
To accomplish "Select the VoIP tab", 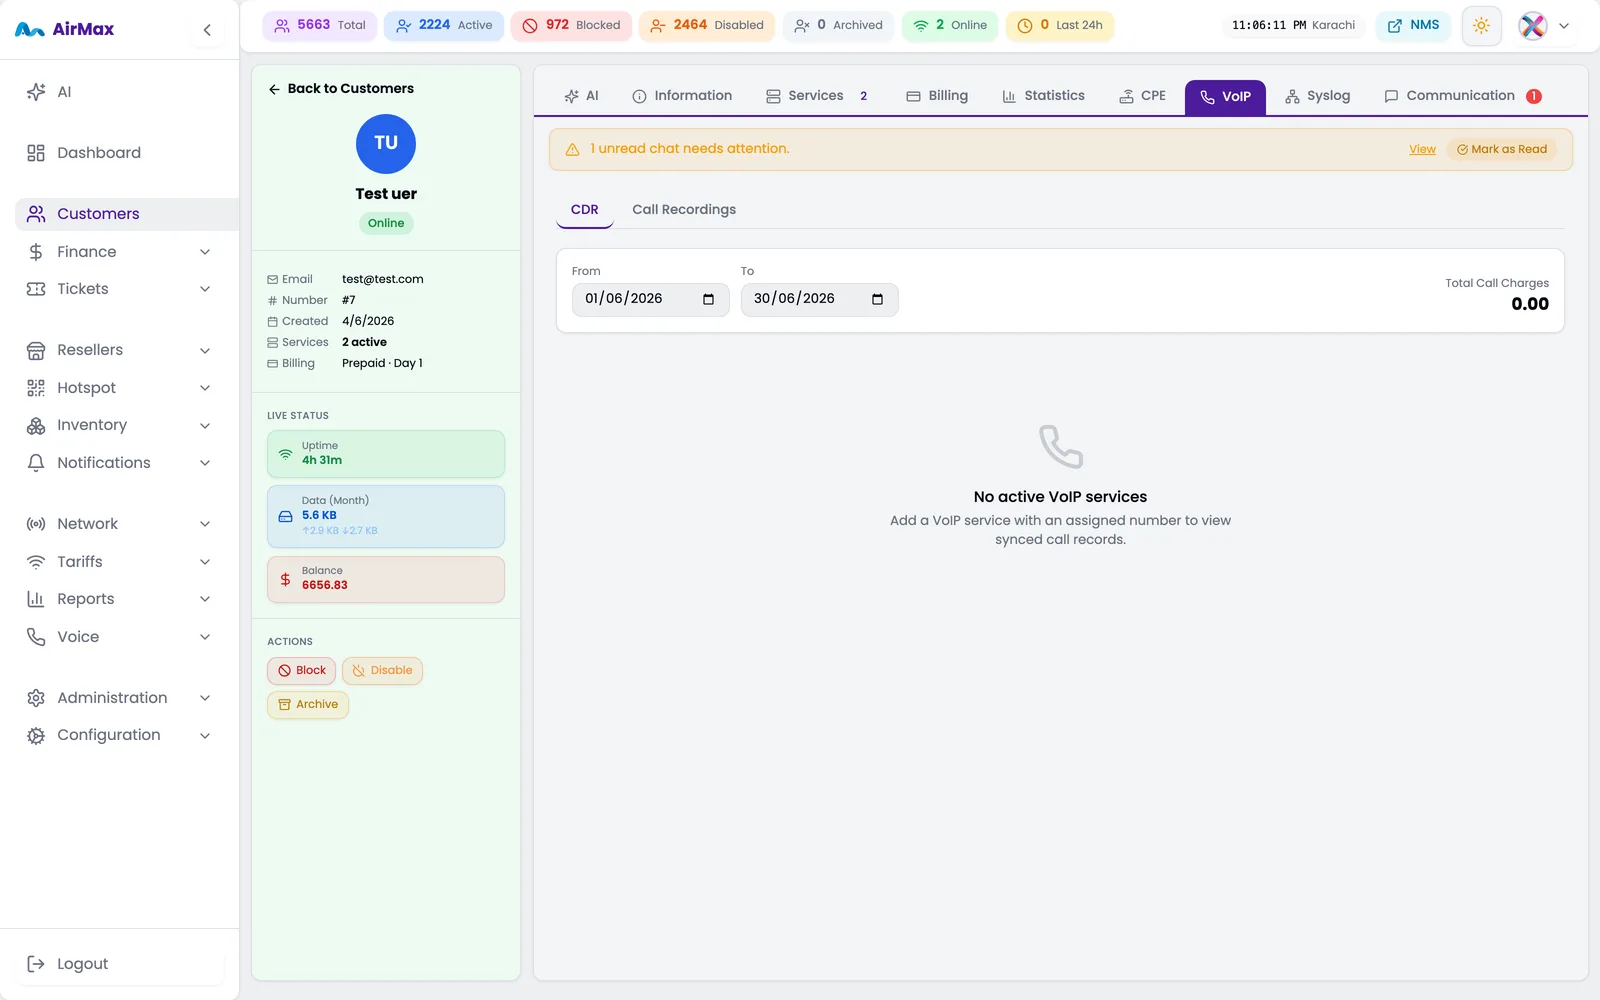I will tap(1225, 97).
